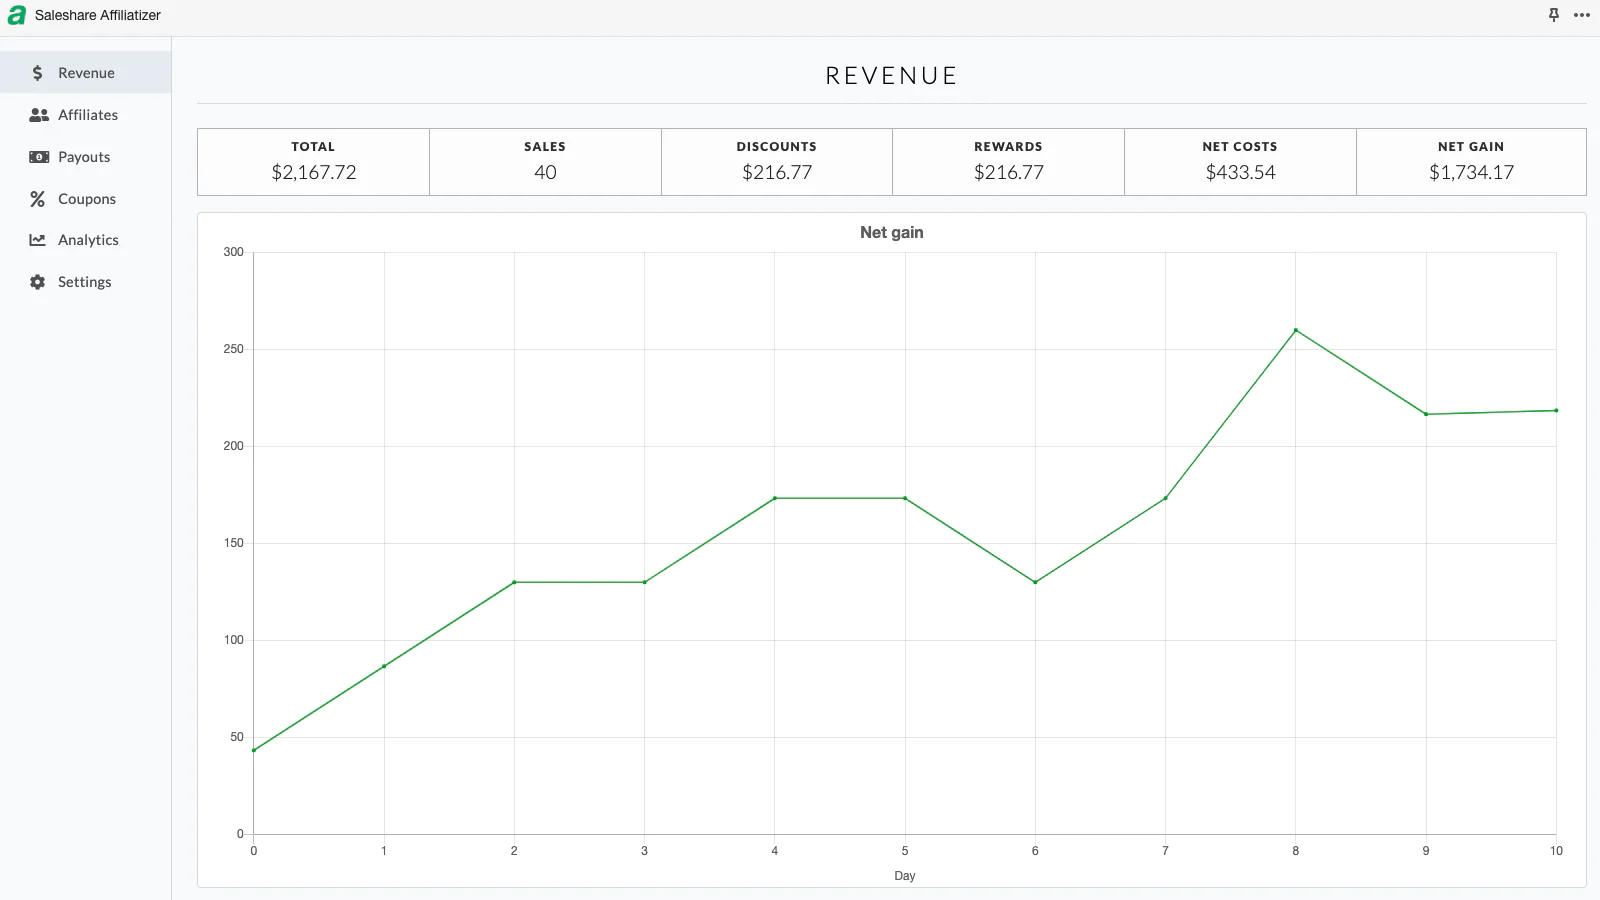Screen dimensions: 1600x900
Task: Click the dollar sign Revenue icon
Action: pos(38,73)
